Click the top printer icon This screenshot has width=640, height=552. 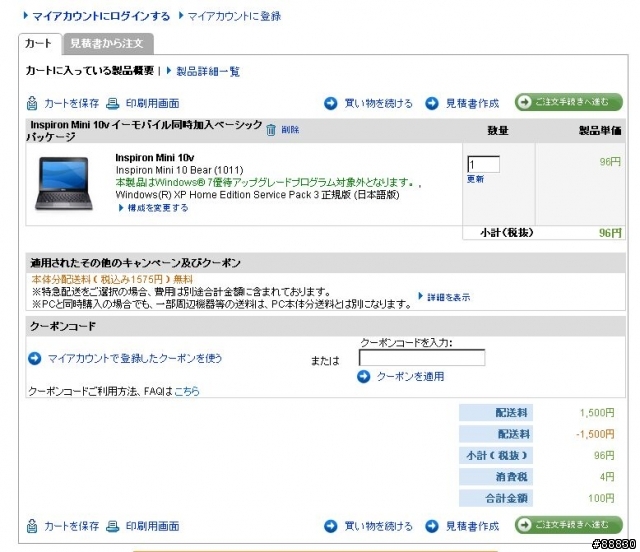pyautogui.click(x=113, y=104)
